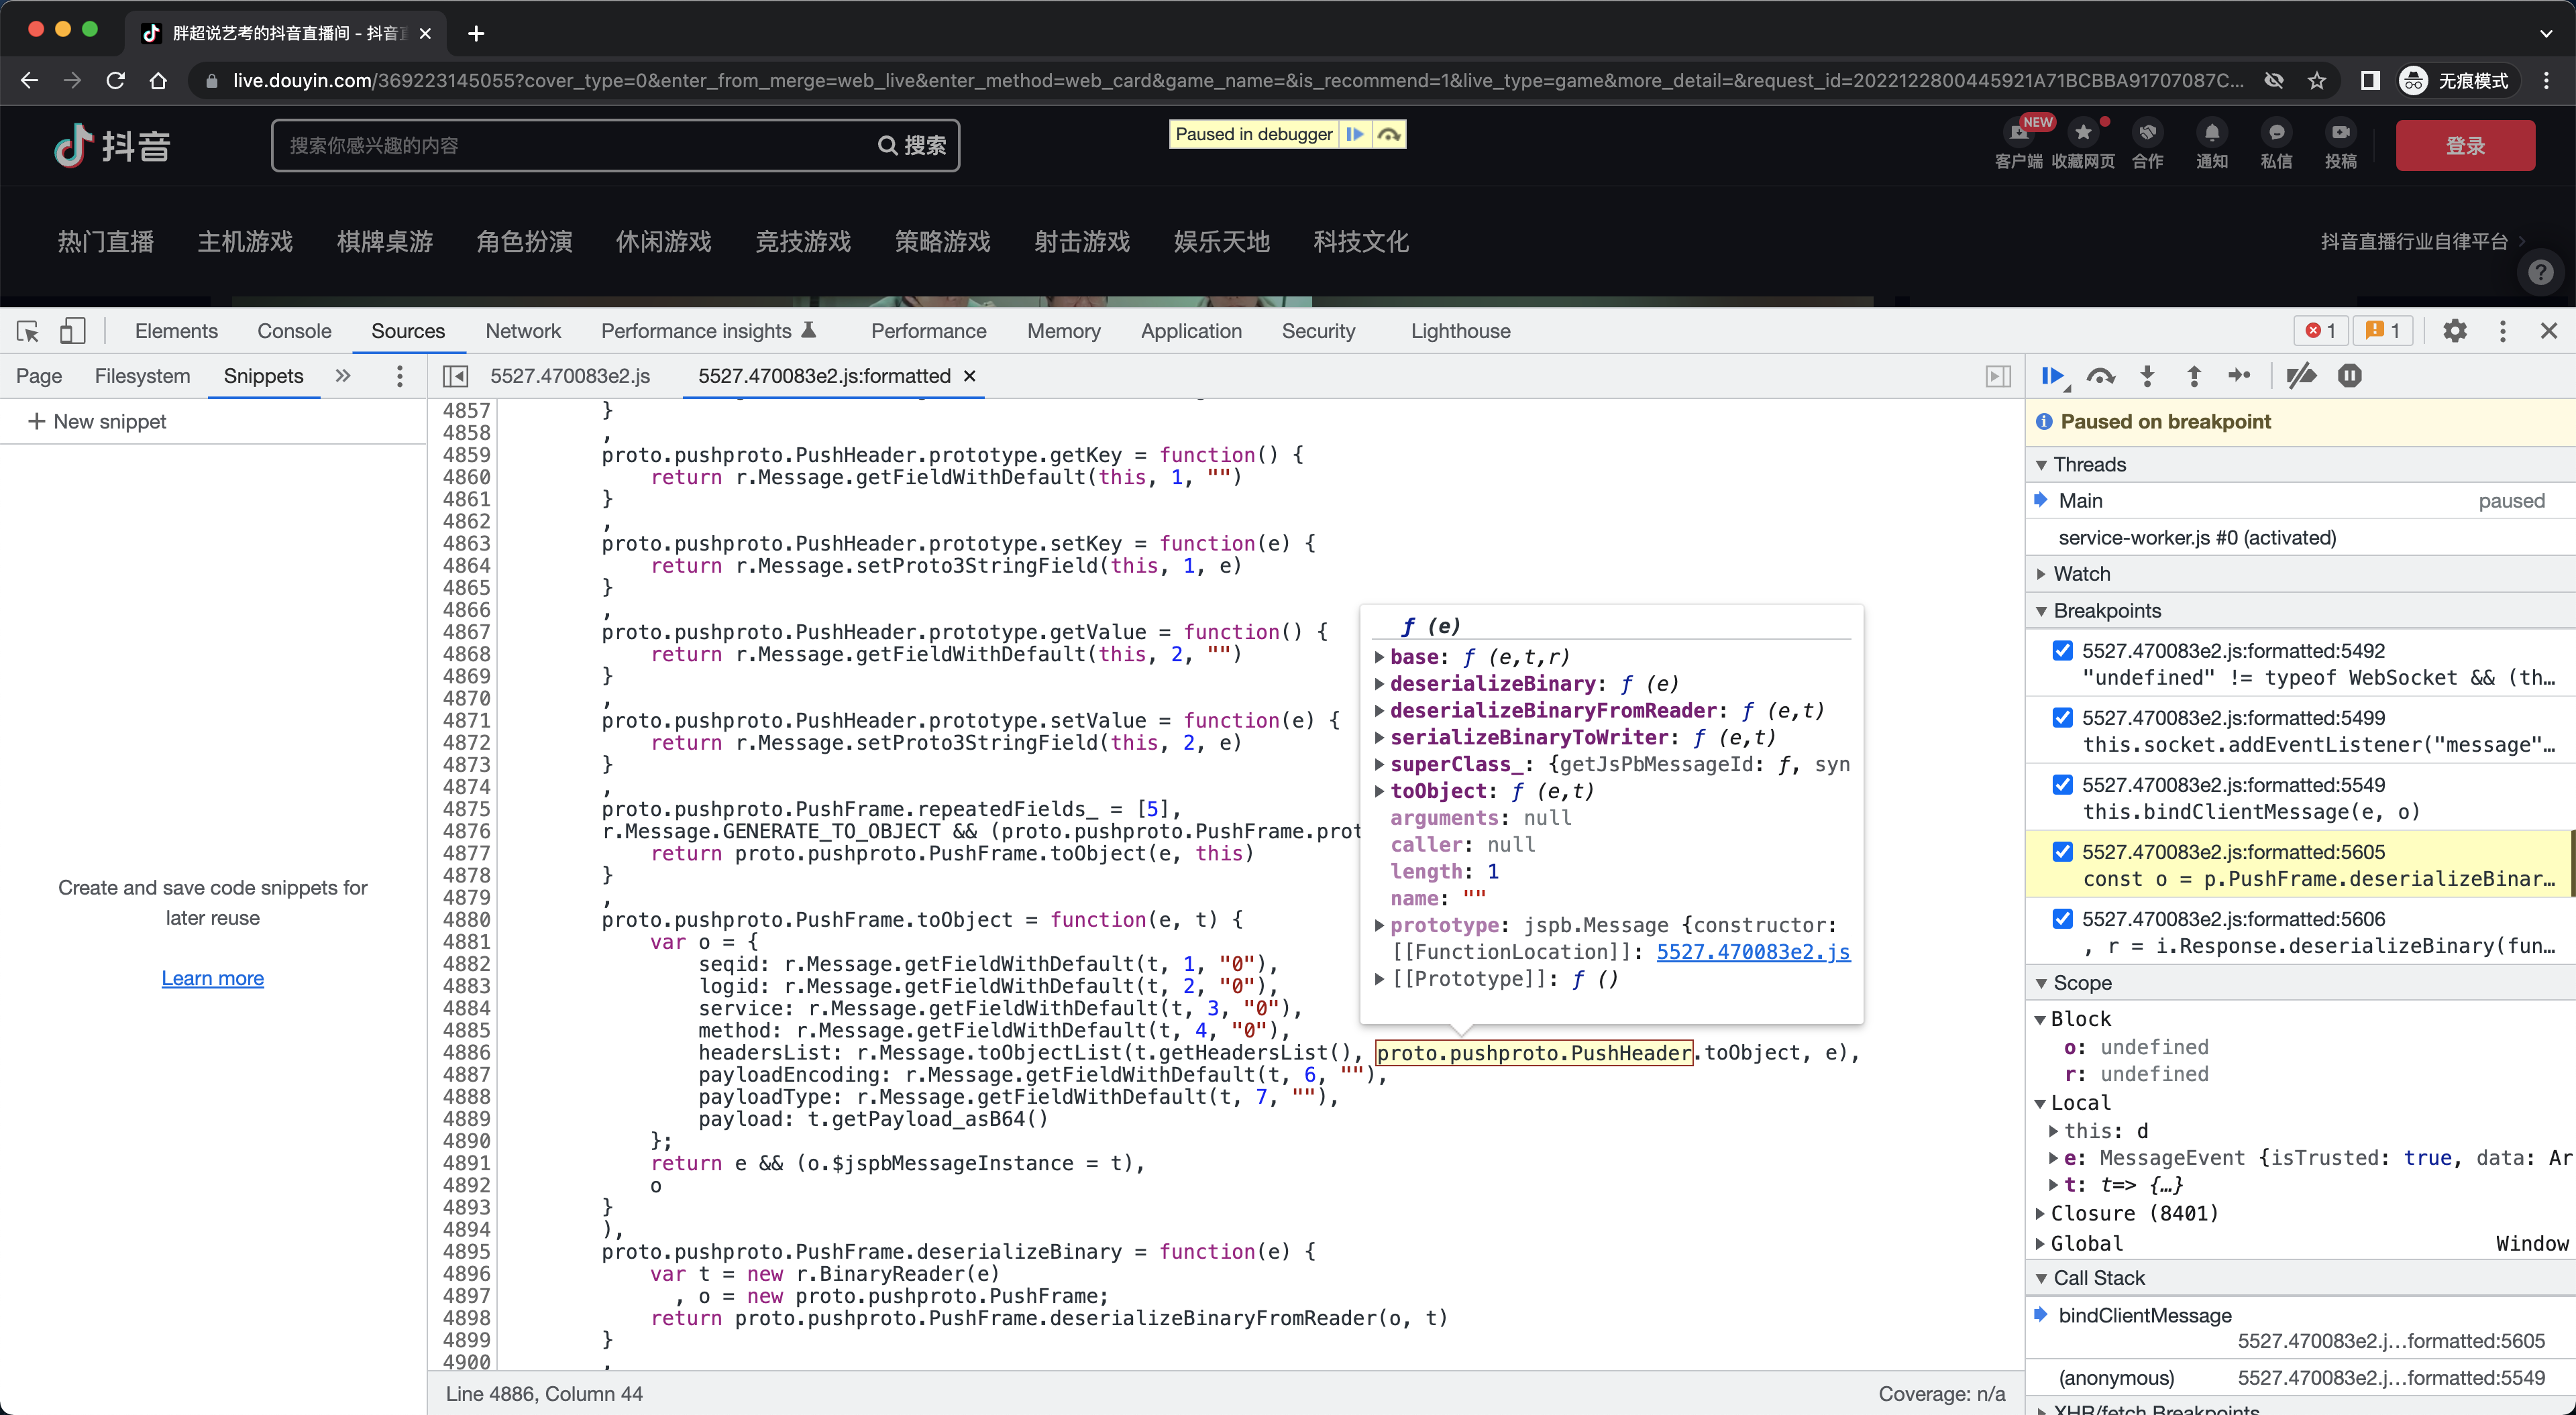Switch to 5527.470083e2.js file tab
The height and width of the screenshot is (1415, 2576).
(x=570, y=376)
